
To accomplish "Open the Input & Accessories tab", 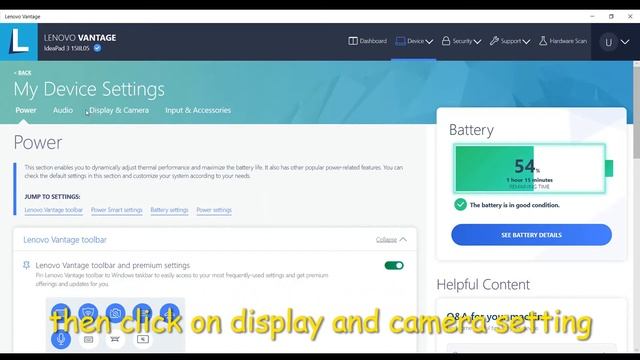I will coord(198,110).
